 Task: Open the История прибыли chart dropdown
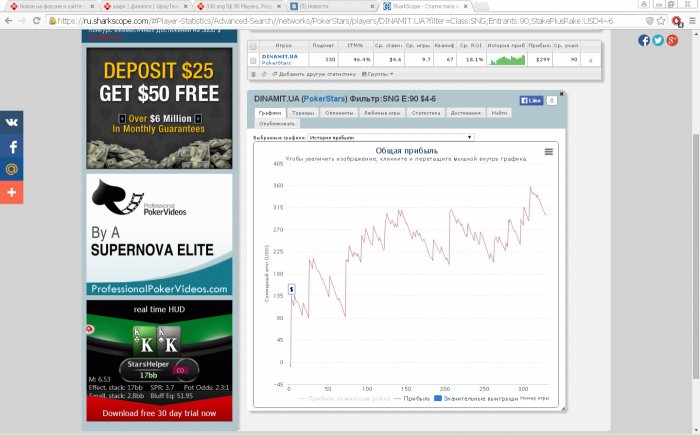pyautogui.click(x=391, y=137)
